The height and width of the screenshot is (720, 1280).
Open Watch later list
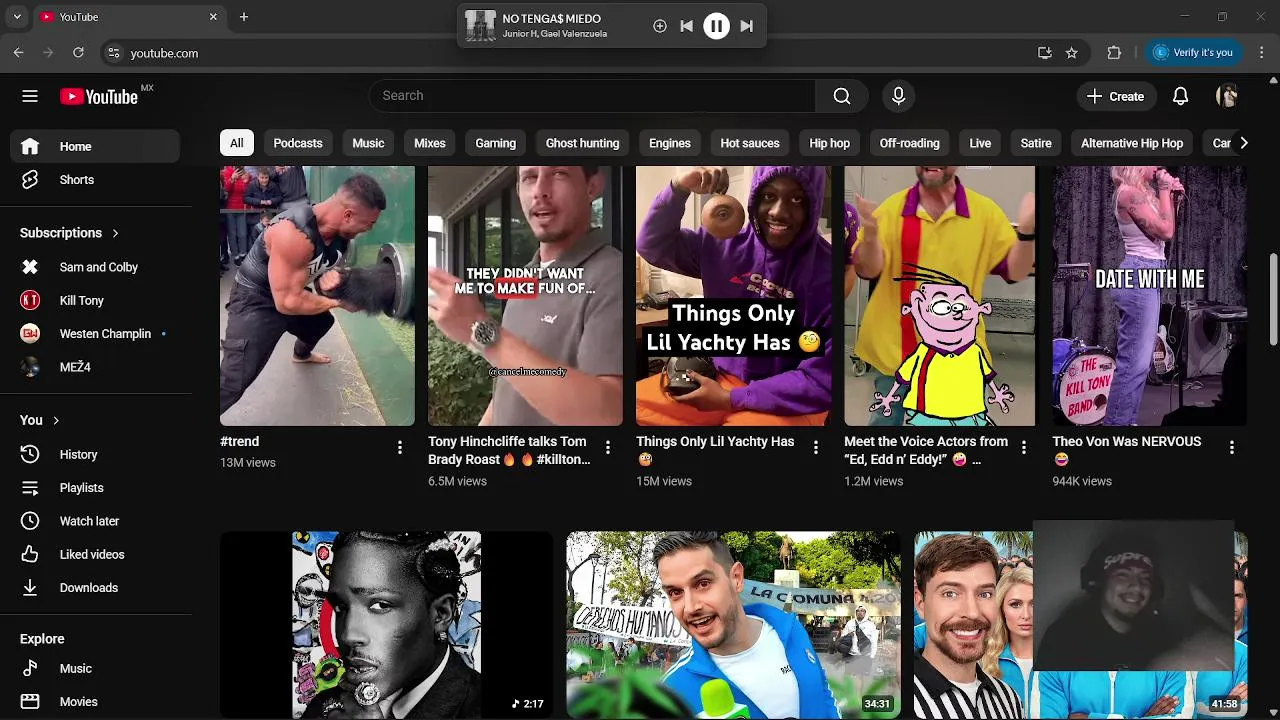95,521
